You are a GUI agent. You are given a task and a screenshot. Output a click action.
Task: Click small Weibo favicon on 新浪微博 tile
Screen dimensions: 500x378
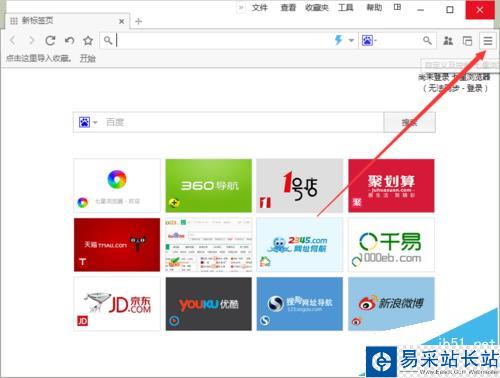[x=357, y=321]
